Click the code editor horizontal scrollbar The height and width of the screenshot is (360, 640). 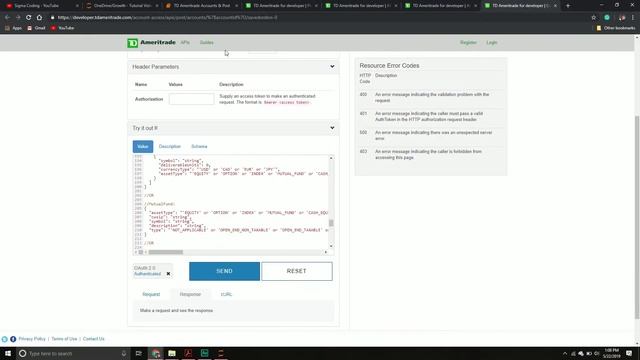pyautogui.click(x=165, y=252)
